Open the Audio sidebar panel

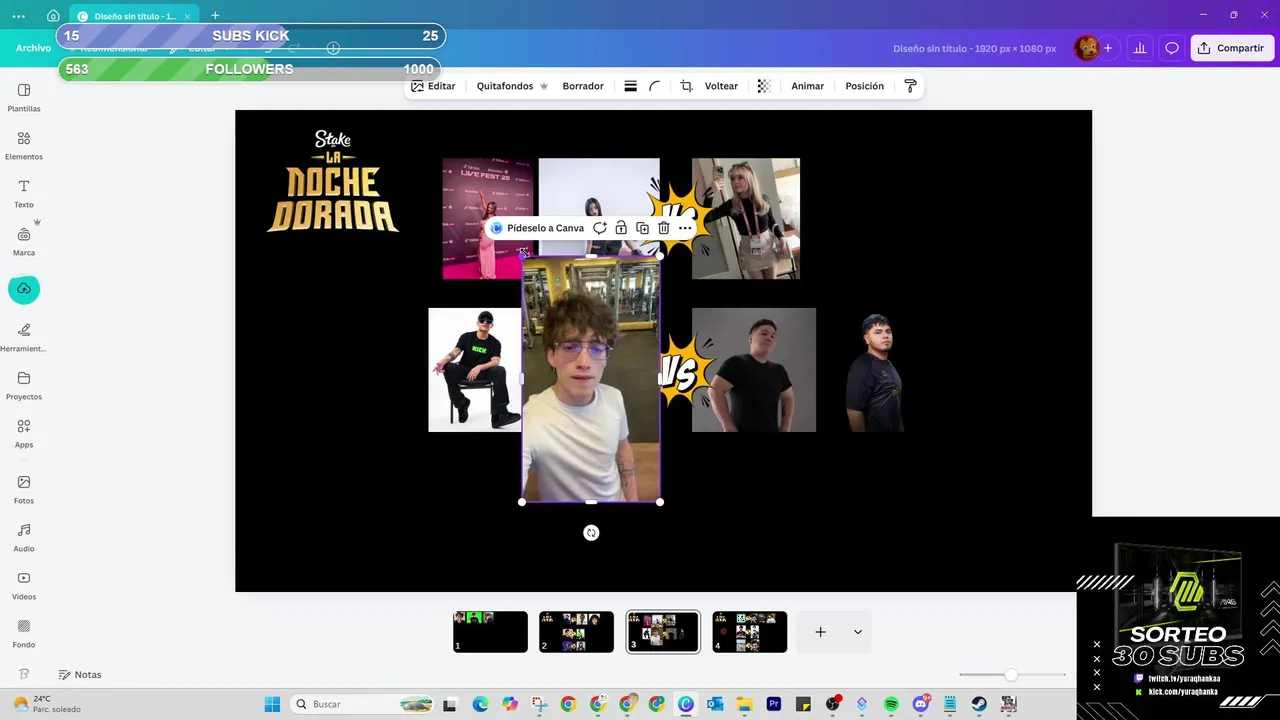coord(24,537)
